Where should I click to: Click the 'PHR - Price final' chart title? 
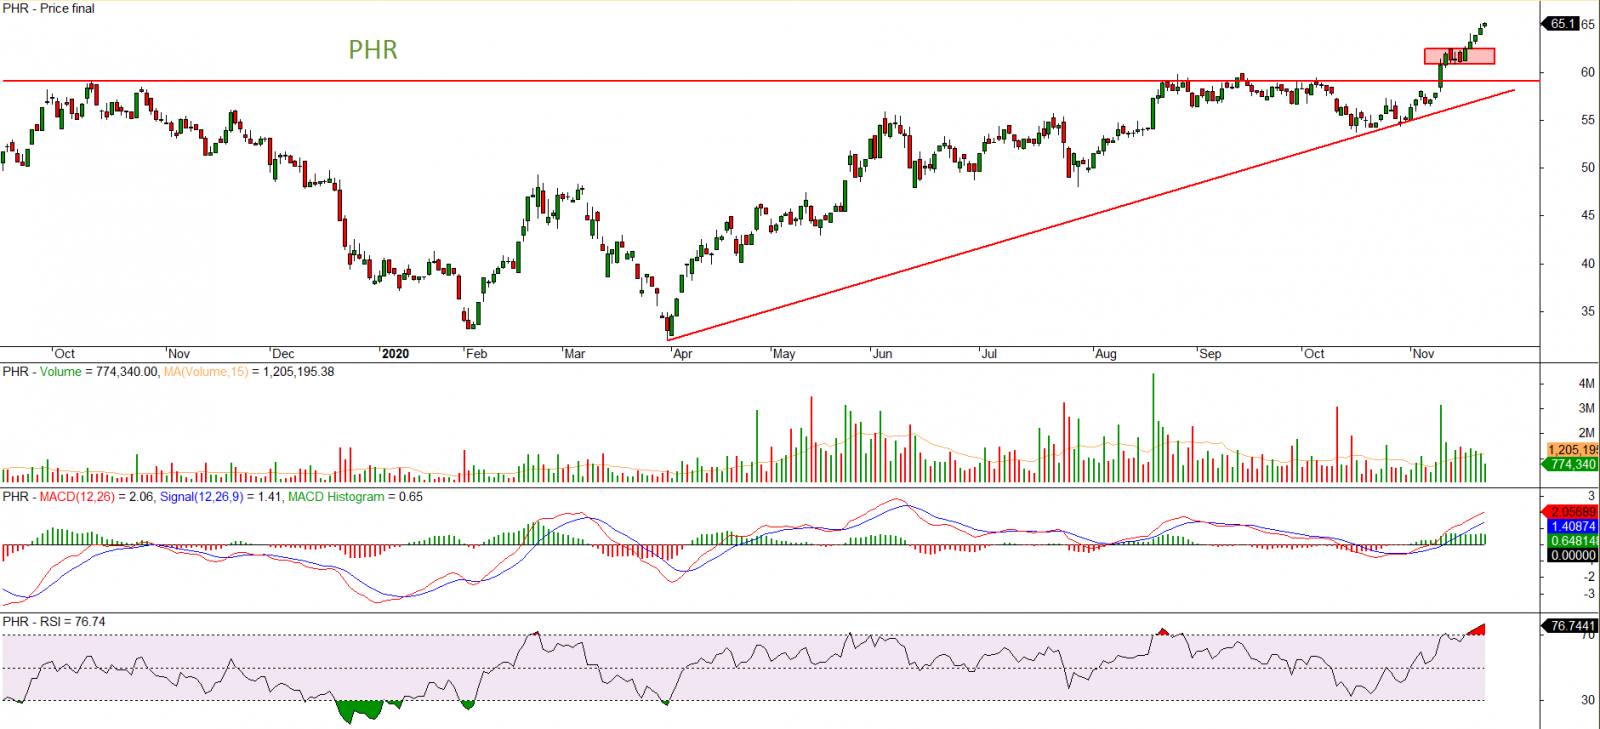click(x=48, y=8)
